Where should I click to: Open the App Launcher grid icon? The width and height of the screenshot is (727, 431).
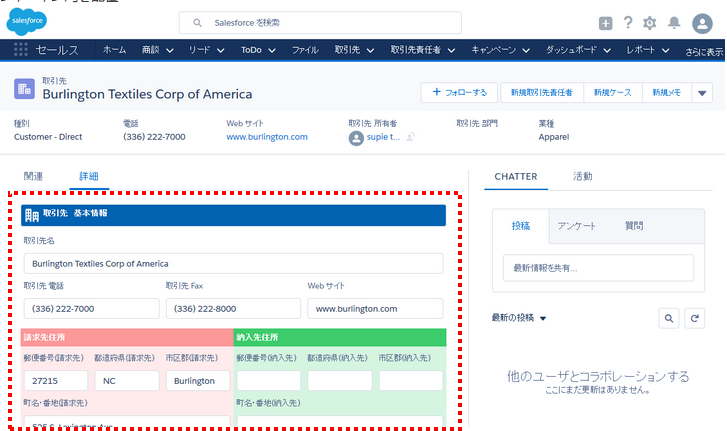click(21, 49)
